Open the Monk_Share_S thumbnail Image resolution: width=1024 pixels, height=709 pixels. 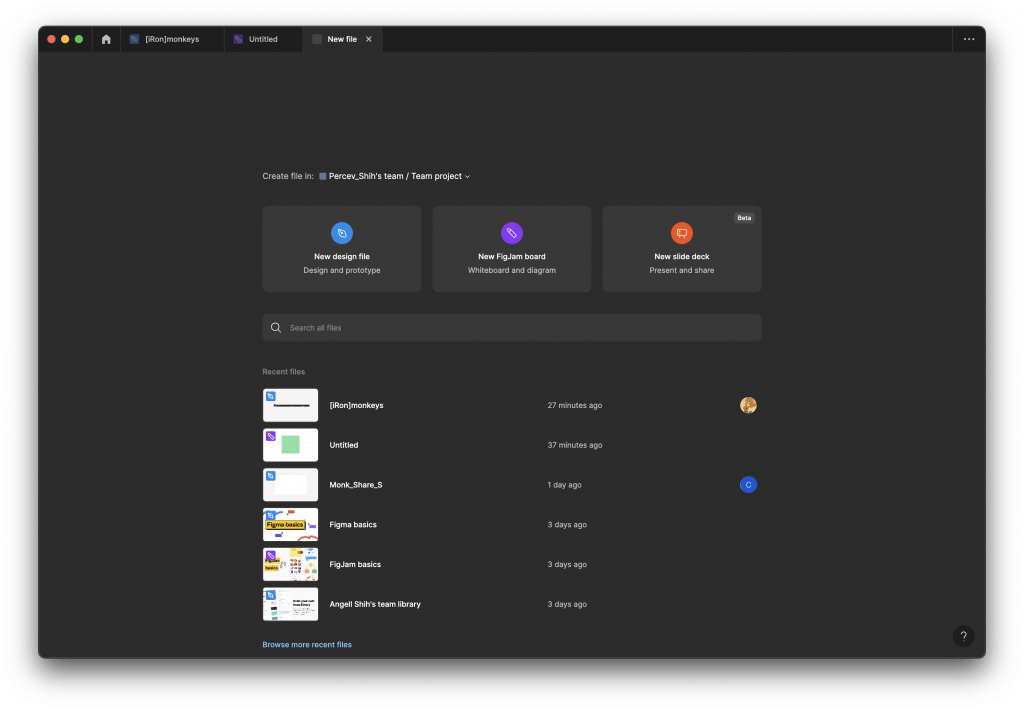click(x=291, y=485)
